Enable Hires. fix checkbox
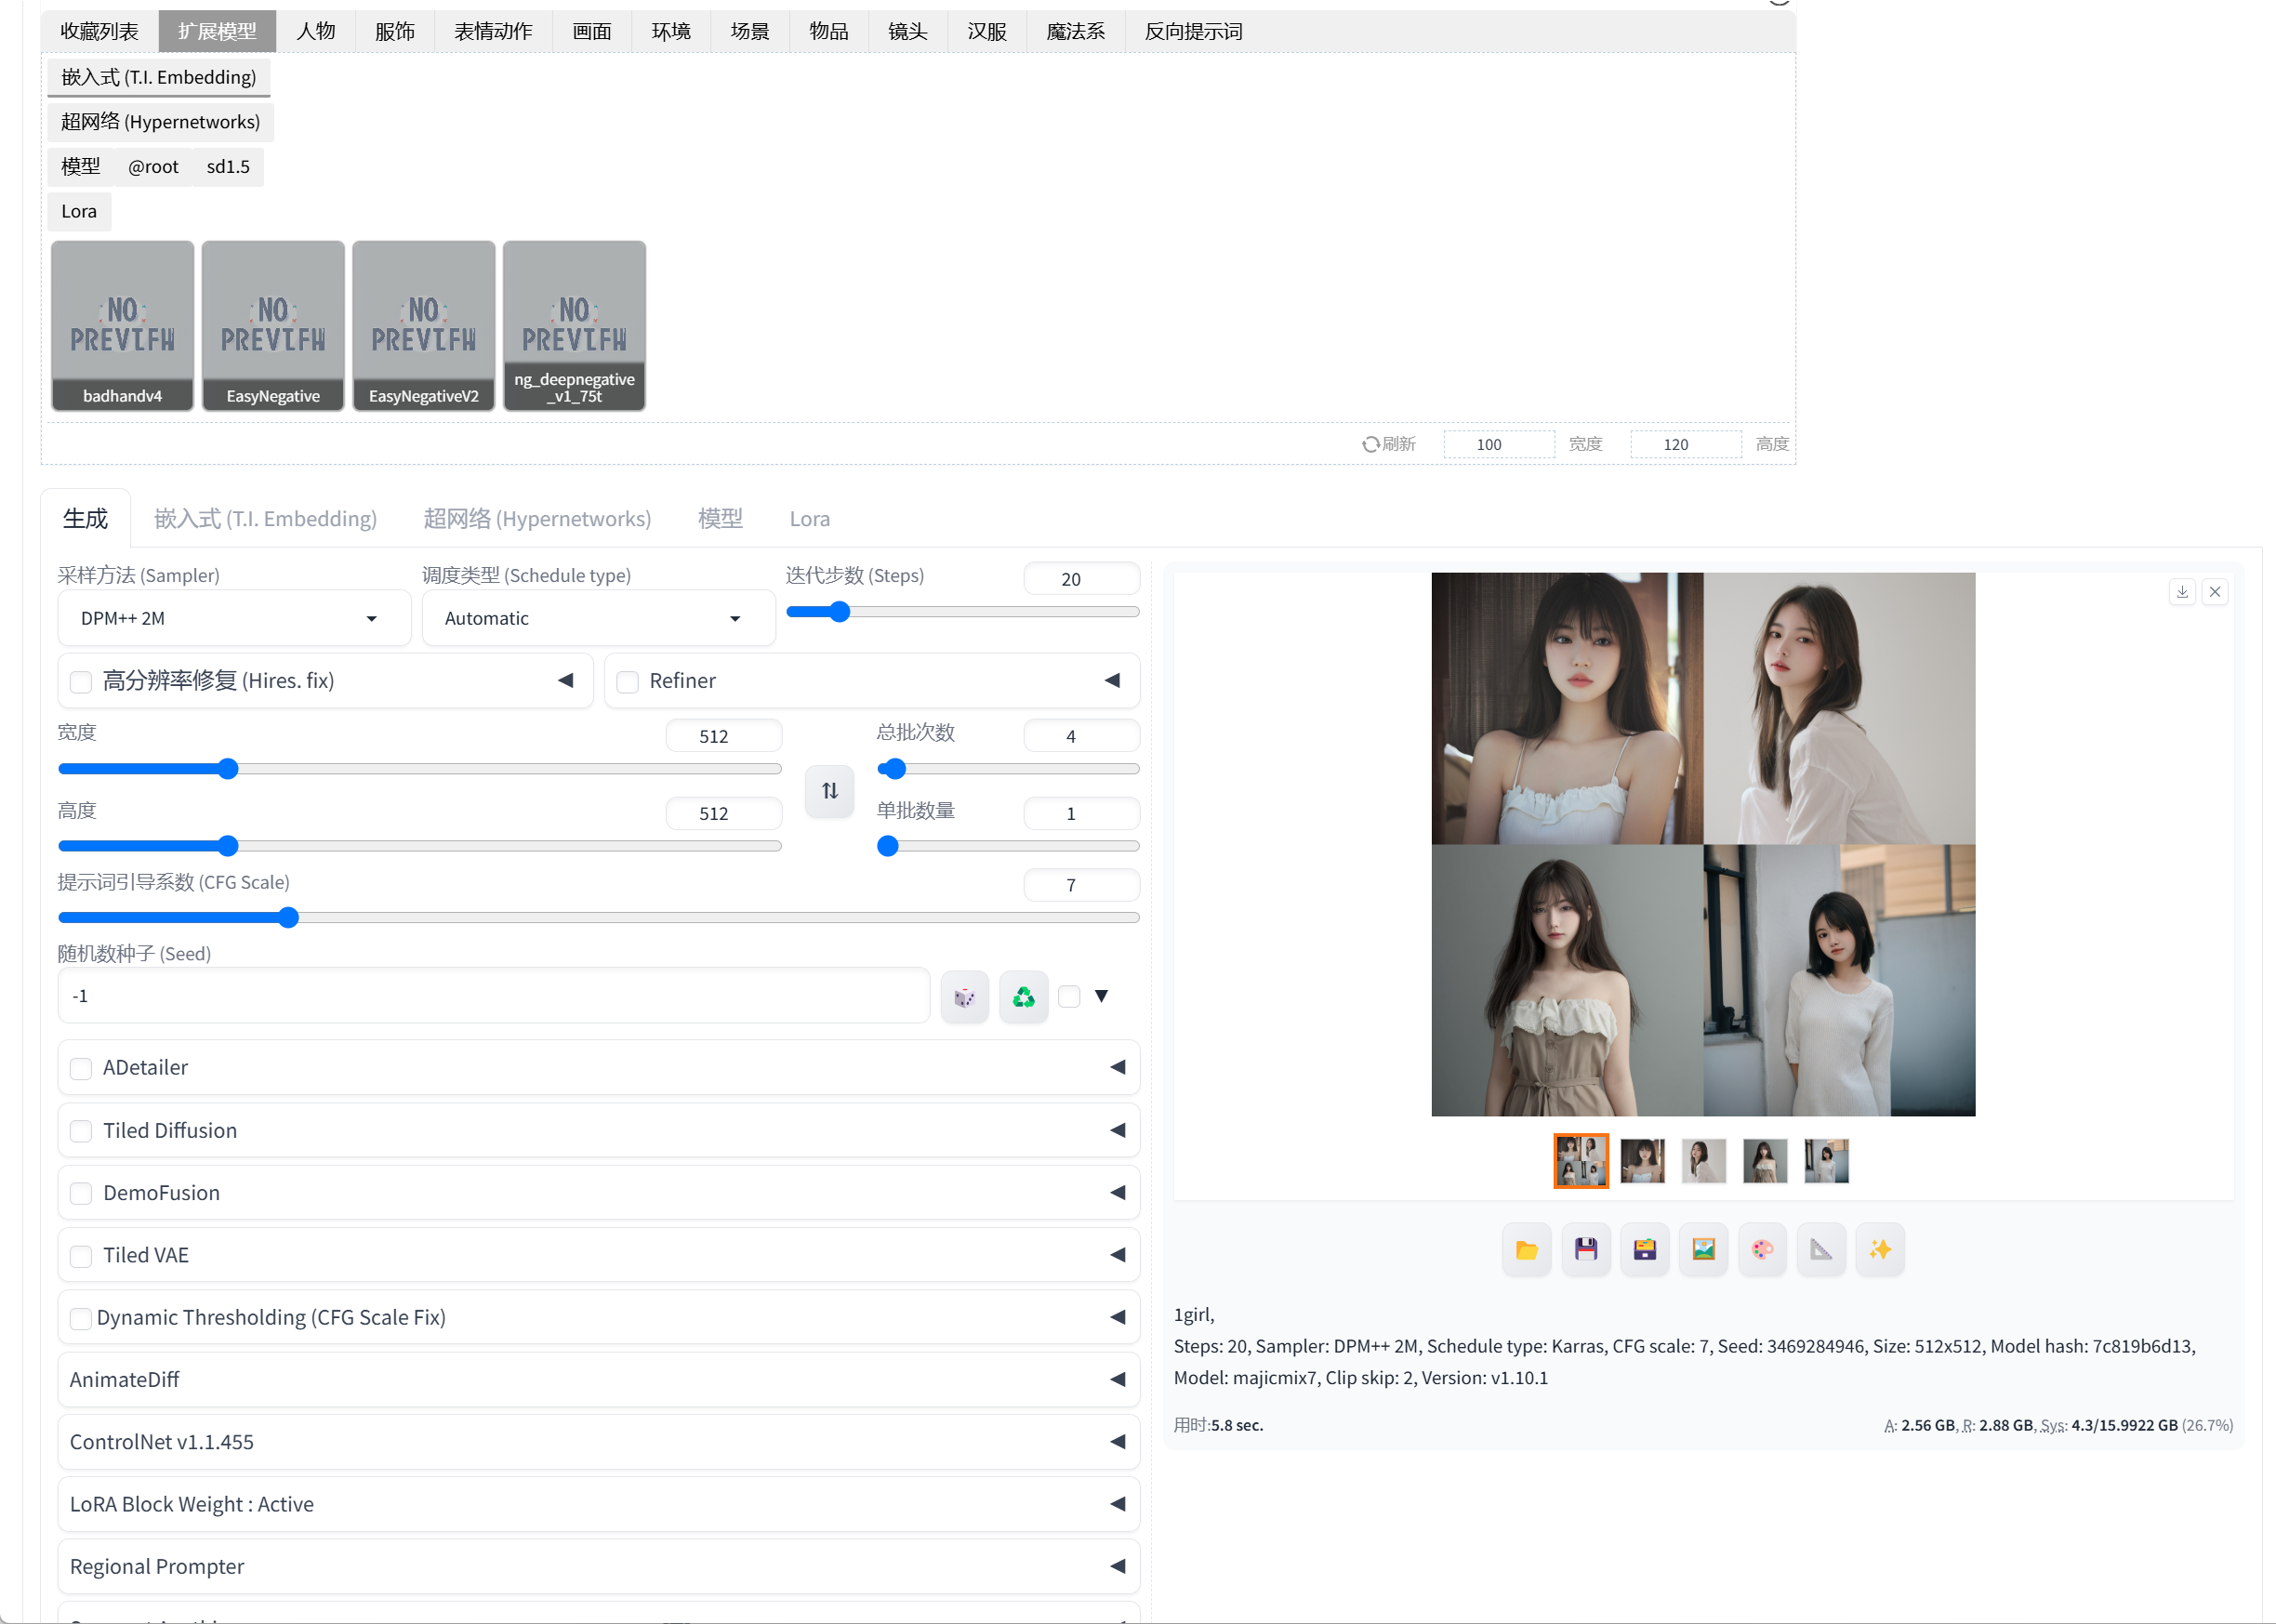This screenshot has height=1624, width=2276. click(81, 682)
